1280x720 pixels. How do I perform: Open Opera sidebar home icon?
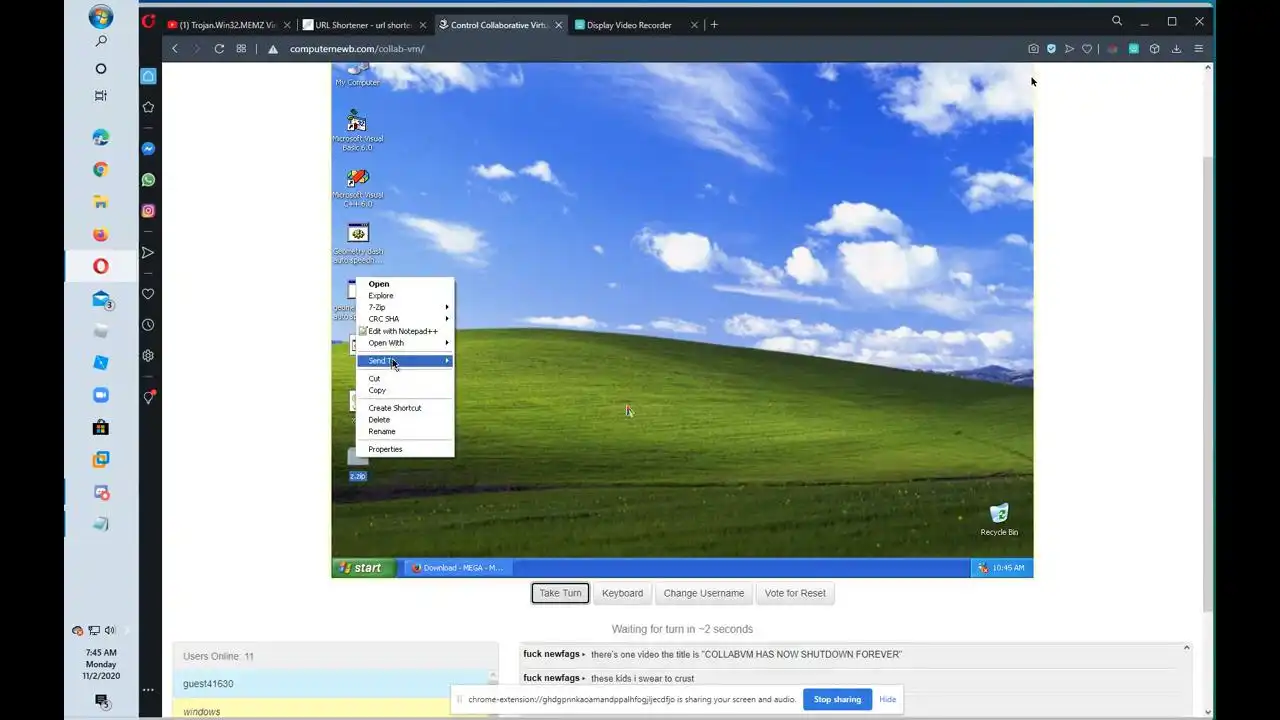click(x=148, y=76)
